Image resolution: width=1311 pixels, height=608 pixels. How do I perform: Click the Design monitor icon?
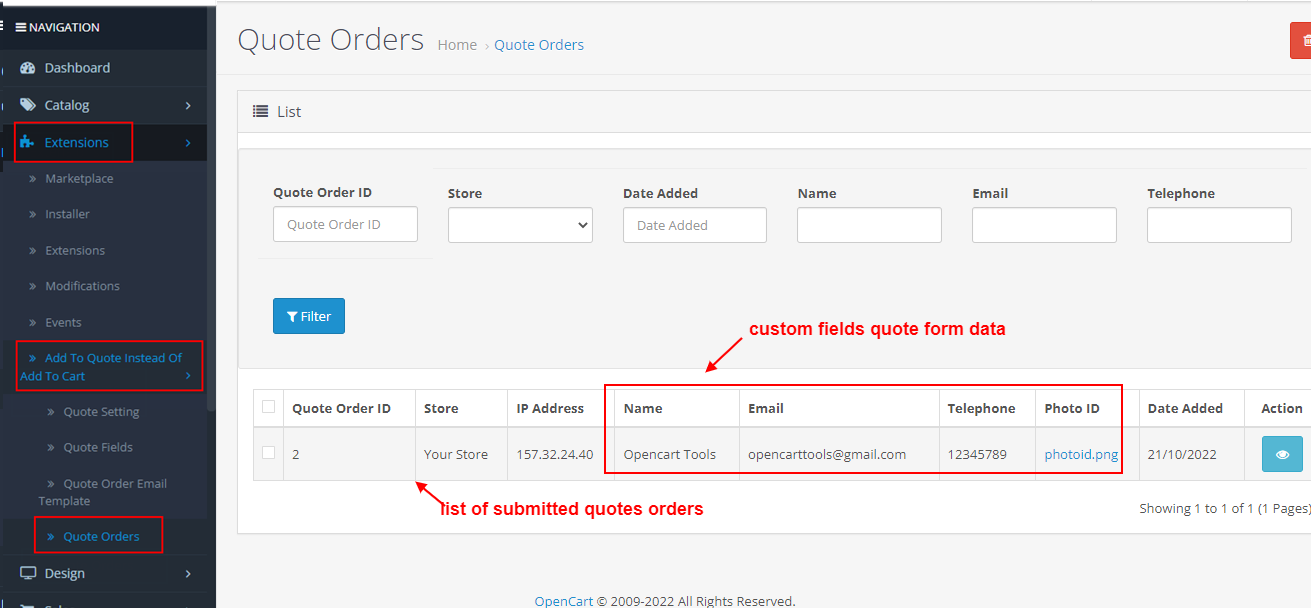tap(28, 573)
